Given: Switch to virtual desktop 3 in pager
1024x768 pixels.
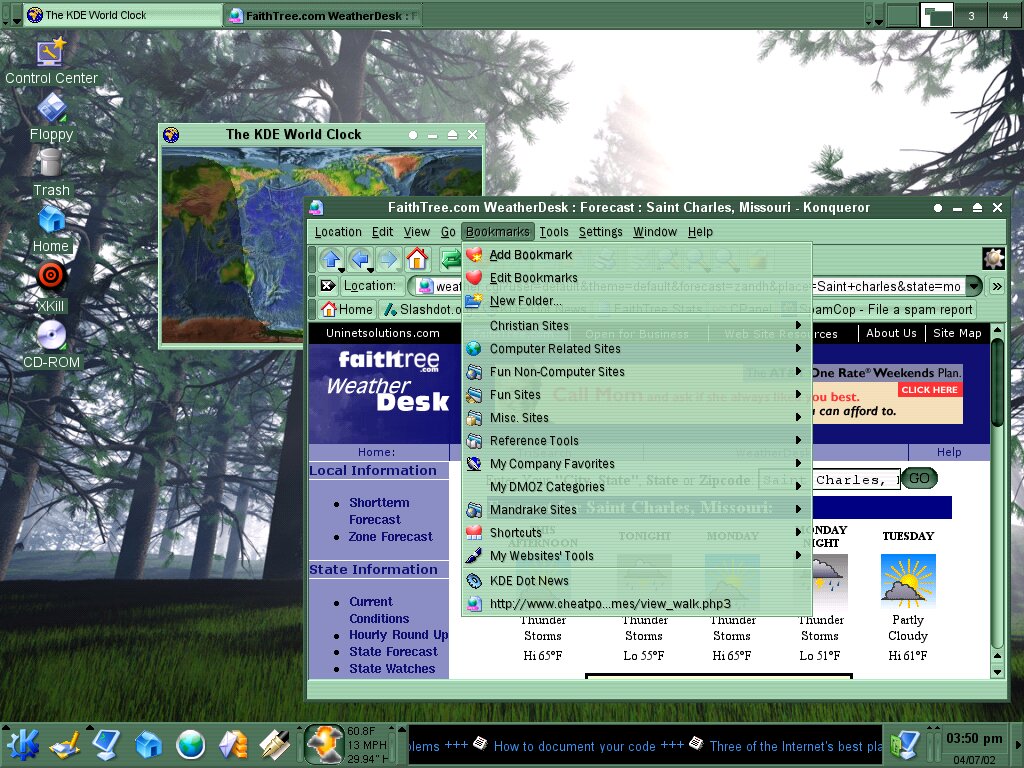Looking at the screenshot, I should (971, 15).
